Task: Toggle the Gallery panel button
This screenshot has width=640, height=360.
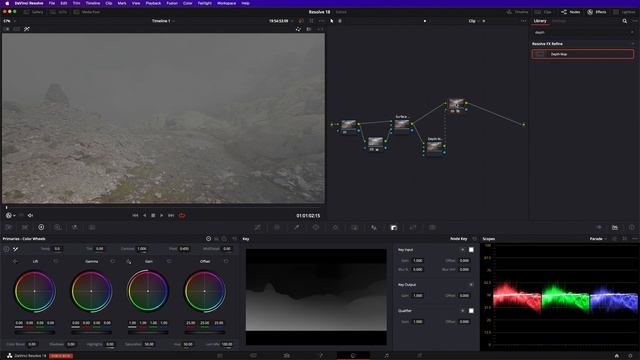Action: point(33,12)
